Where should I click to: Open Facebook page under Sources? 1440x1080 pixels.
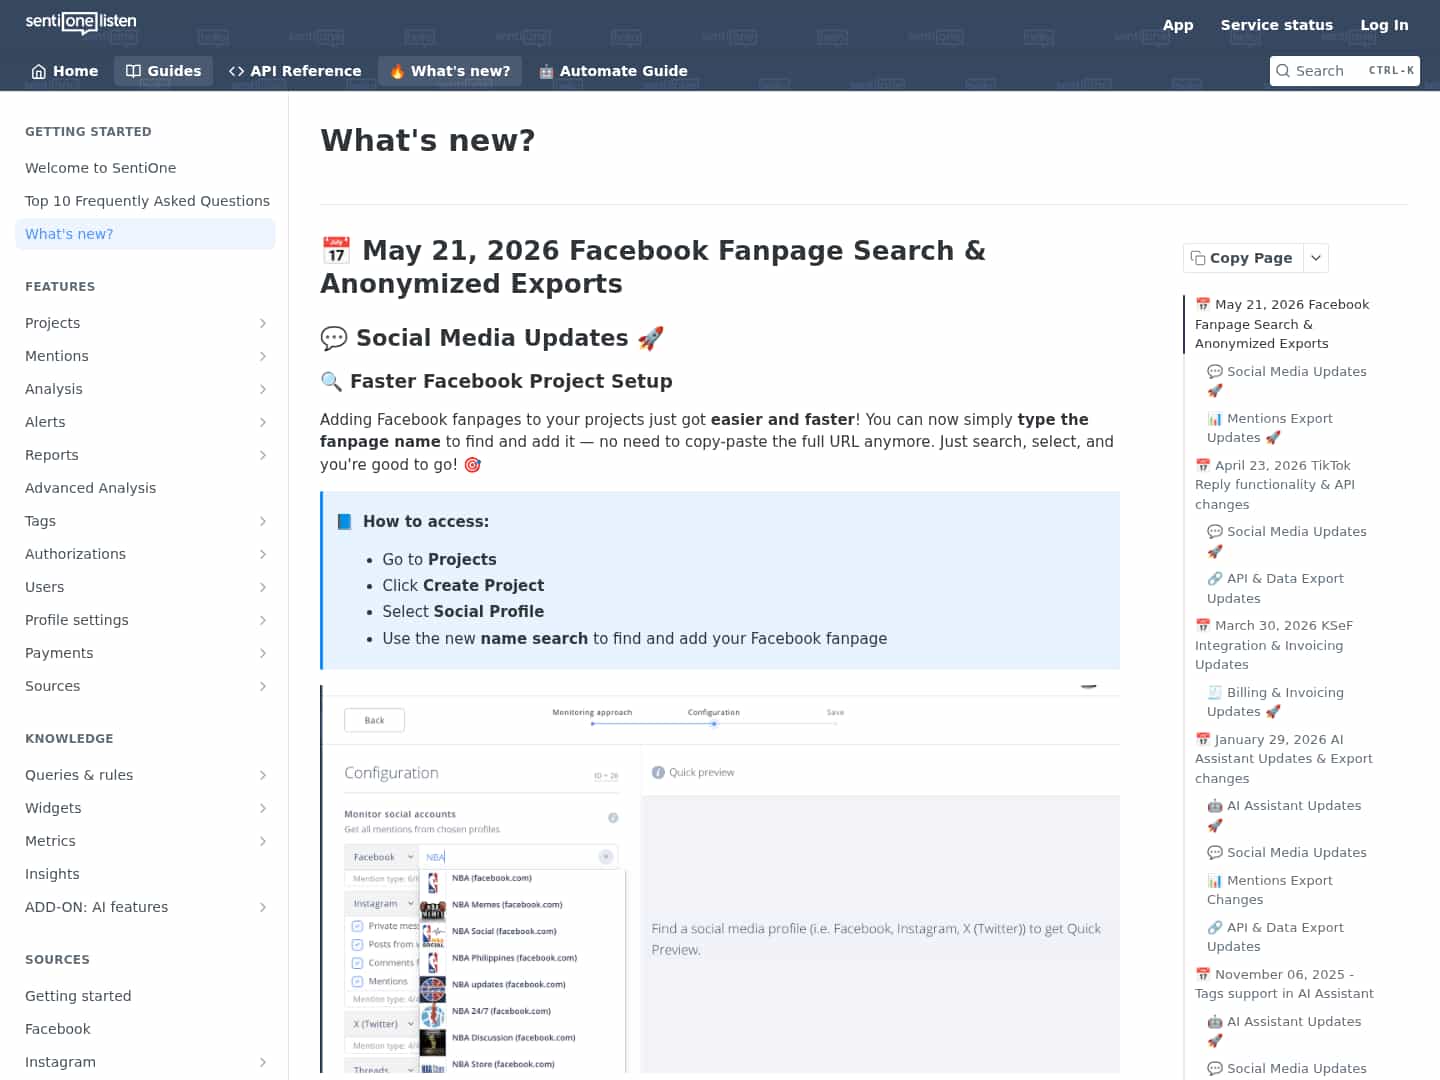145,1029
